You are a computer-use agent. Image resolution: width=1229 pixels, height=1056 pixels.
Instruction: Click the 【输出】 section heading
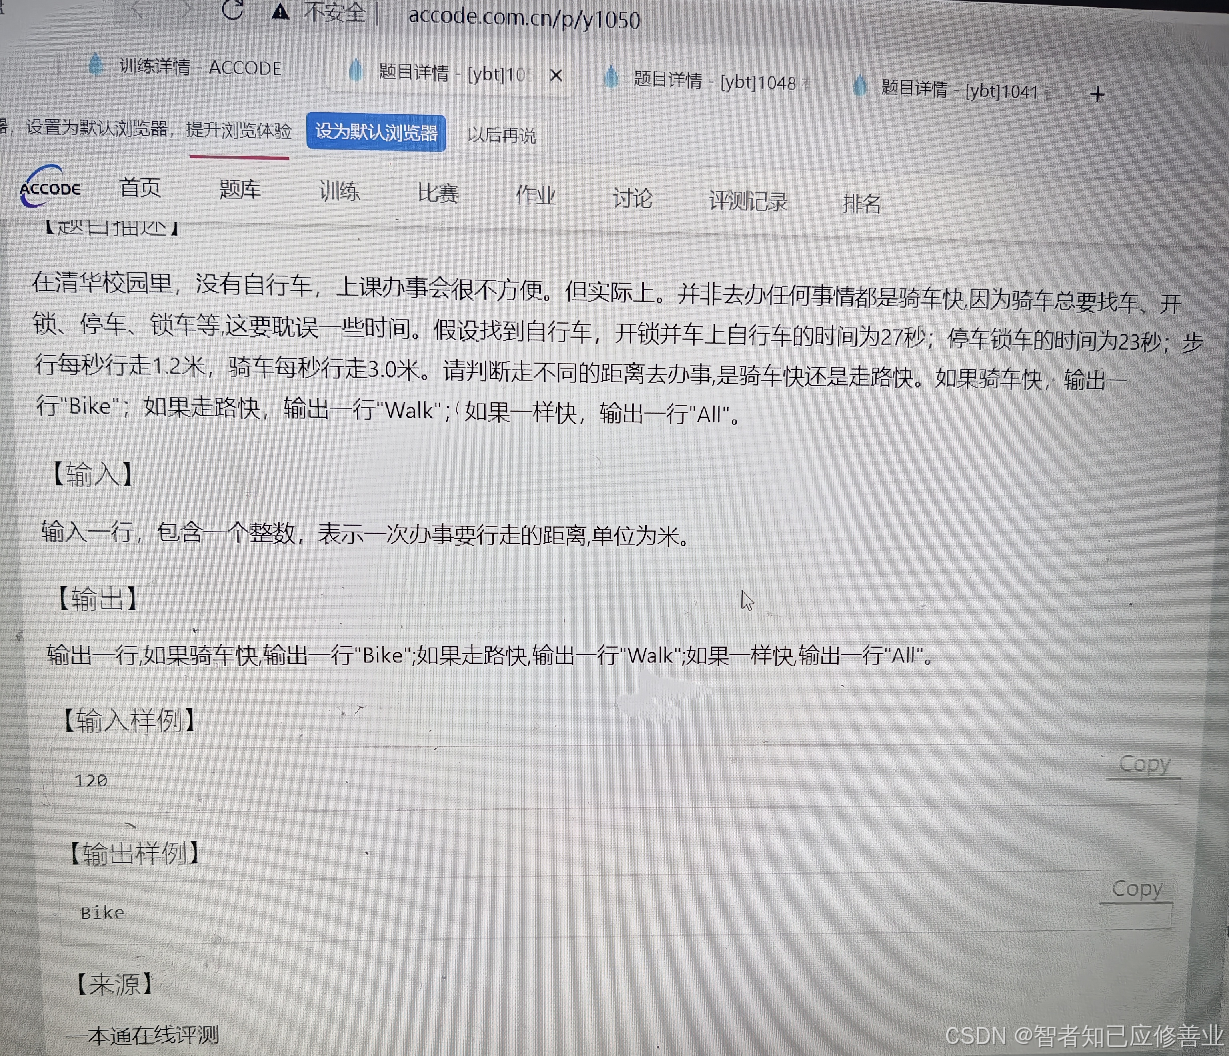tap(96, 599)
